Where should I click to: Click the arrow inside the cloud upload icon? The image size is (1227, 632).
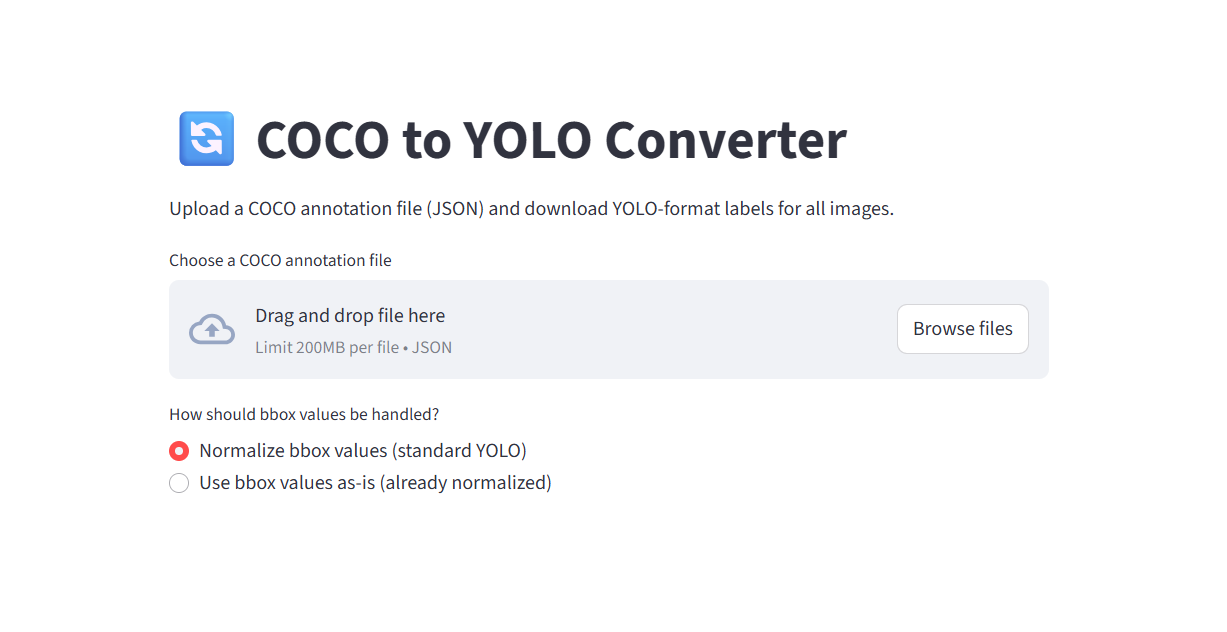click(x=211, y=330)
